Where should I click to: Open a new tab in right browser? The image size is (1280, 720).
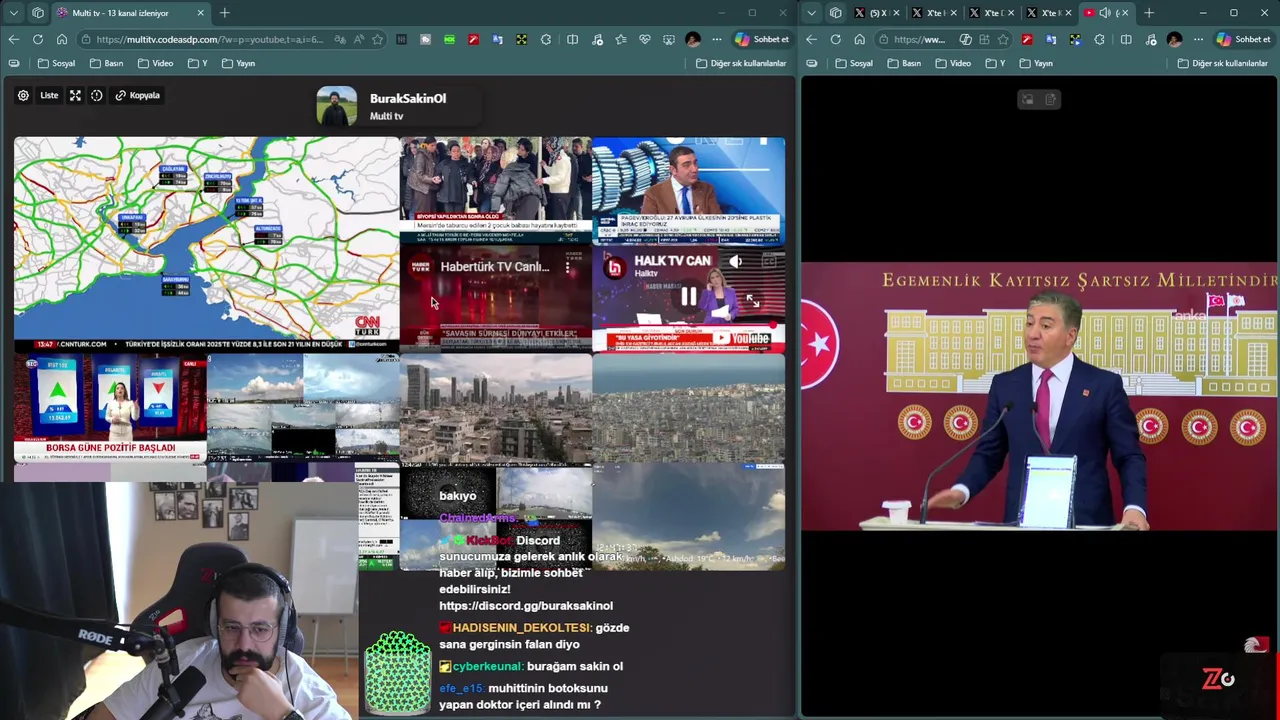coord(1149,13)
